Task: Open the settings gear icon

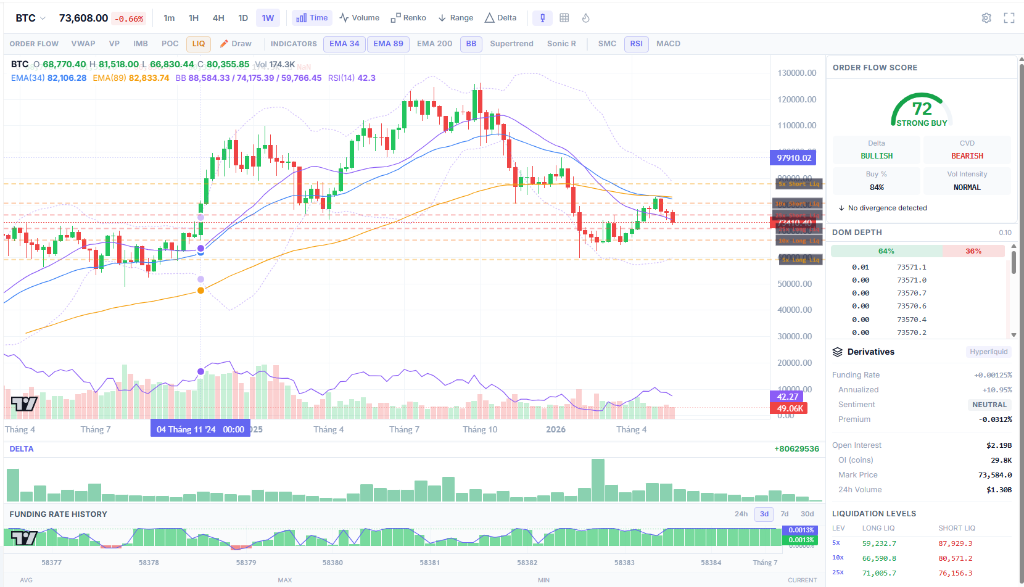Action: click(x=986, y=18)
